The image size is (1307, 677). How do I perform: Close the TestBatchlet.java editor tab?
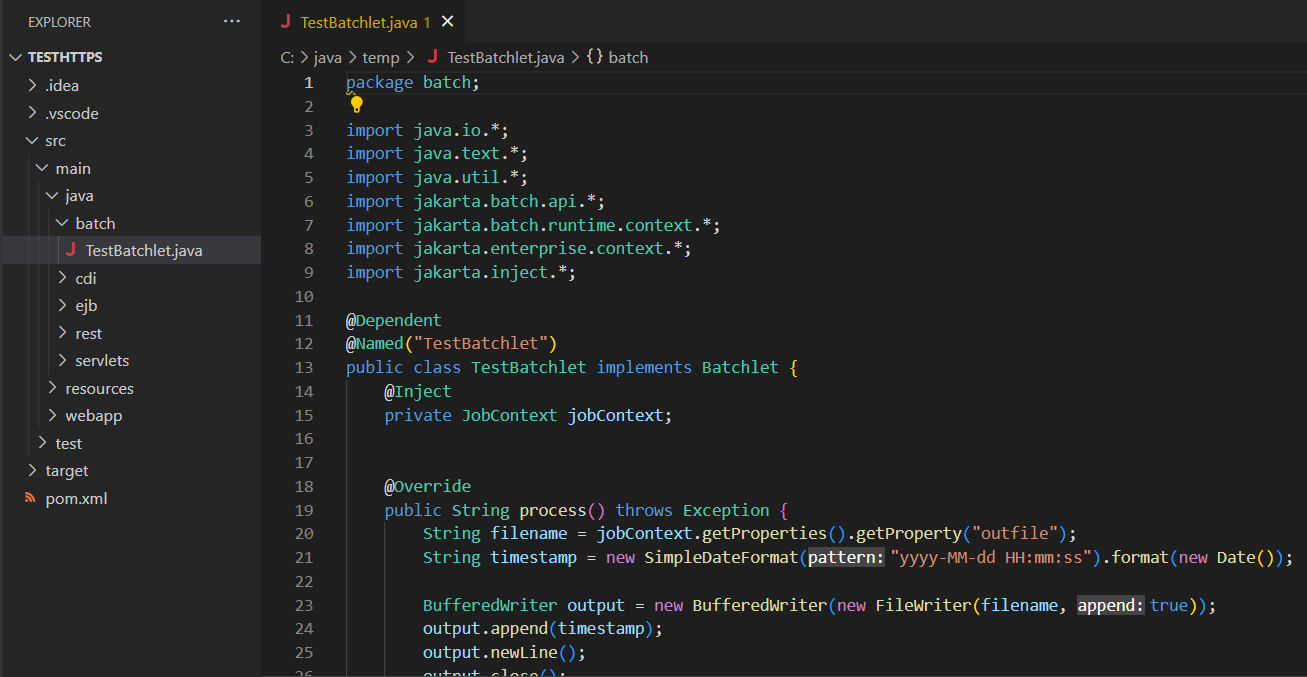pos(447,22)
